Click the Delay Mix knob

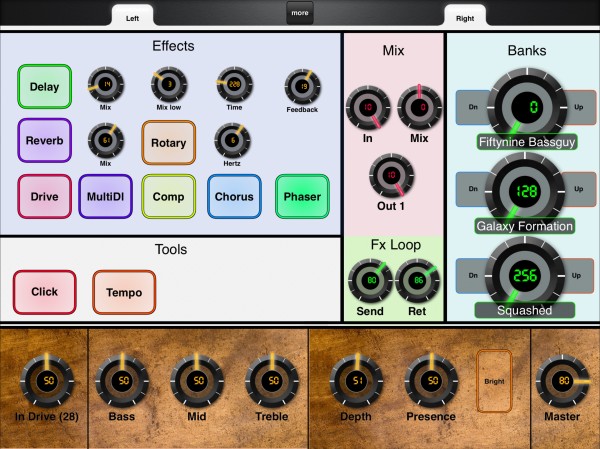coord(106,84)
